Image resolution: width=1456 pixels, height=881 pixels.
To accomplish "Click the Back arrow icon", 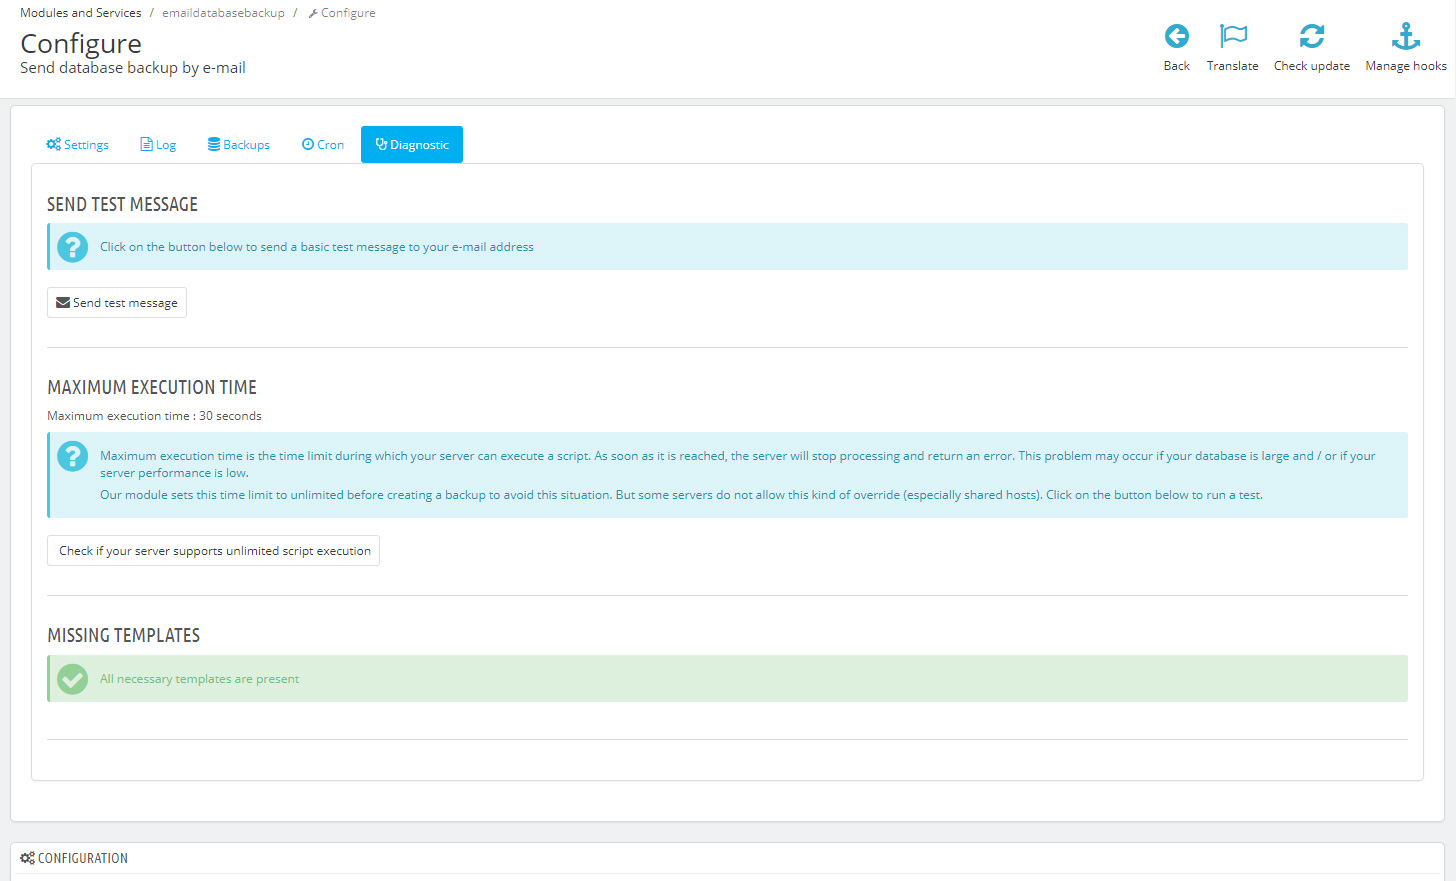I will (1176, 37).
